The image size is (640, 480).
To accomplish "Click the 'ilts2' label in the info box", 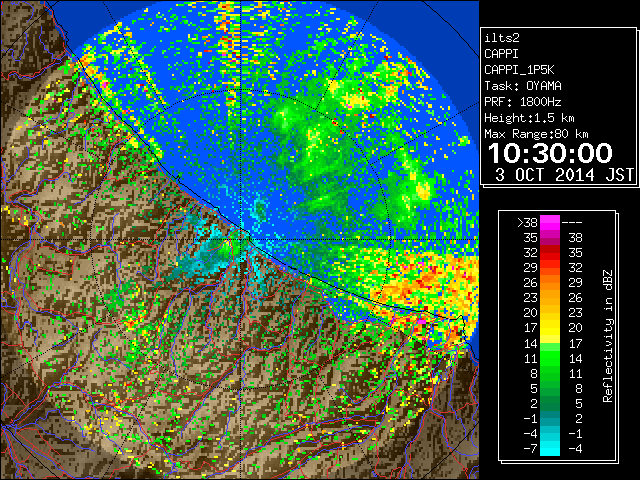I will click(502, 38).
